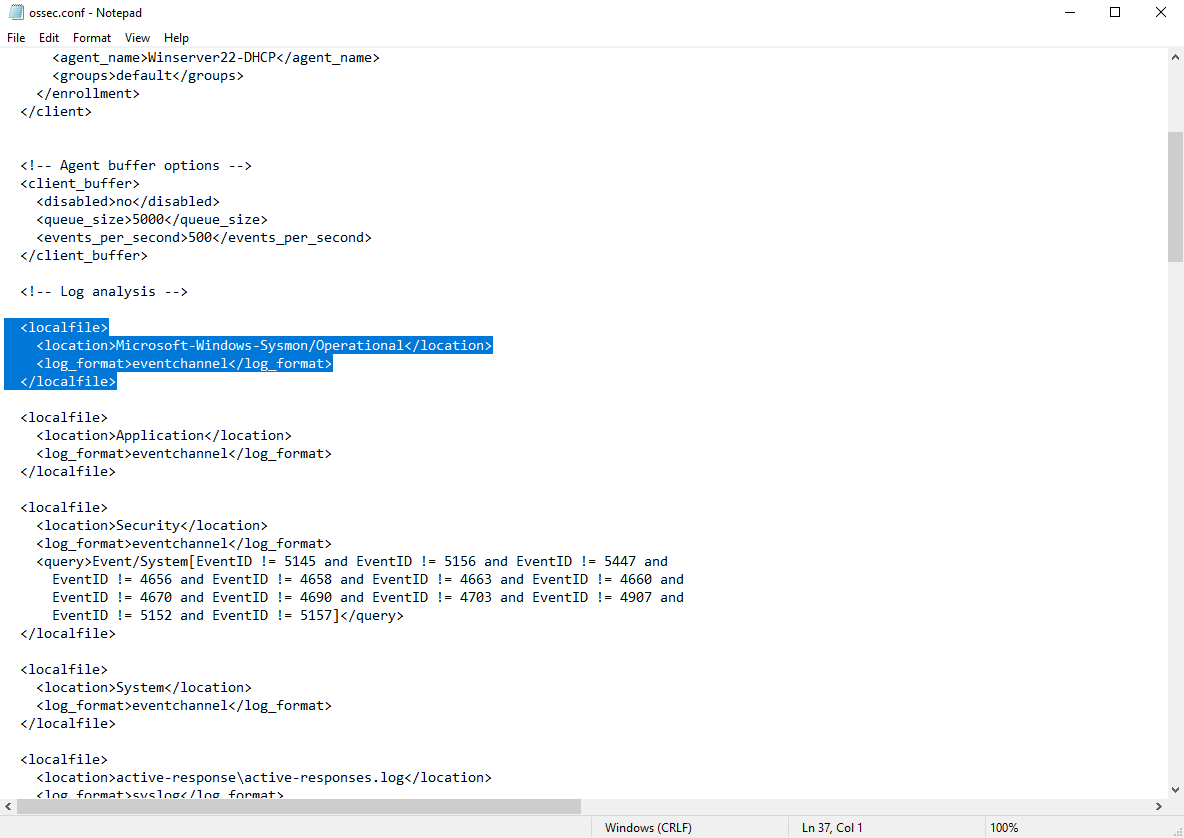Open the Format menu

click(x=92, y=38)
